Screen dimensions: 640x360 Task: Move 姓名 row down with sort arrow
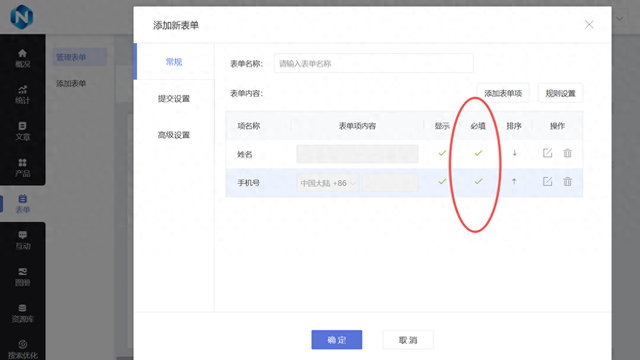click(x=514, y=153)
